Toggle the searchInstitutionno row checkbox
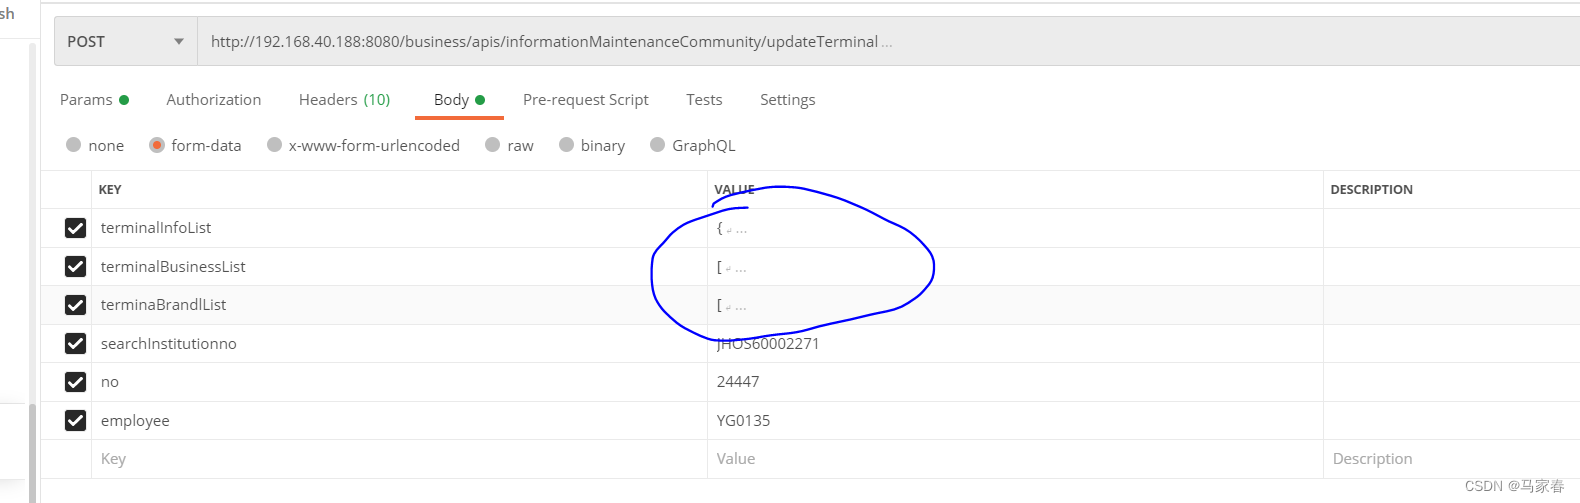 point(75,343)
